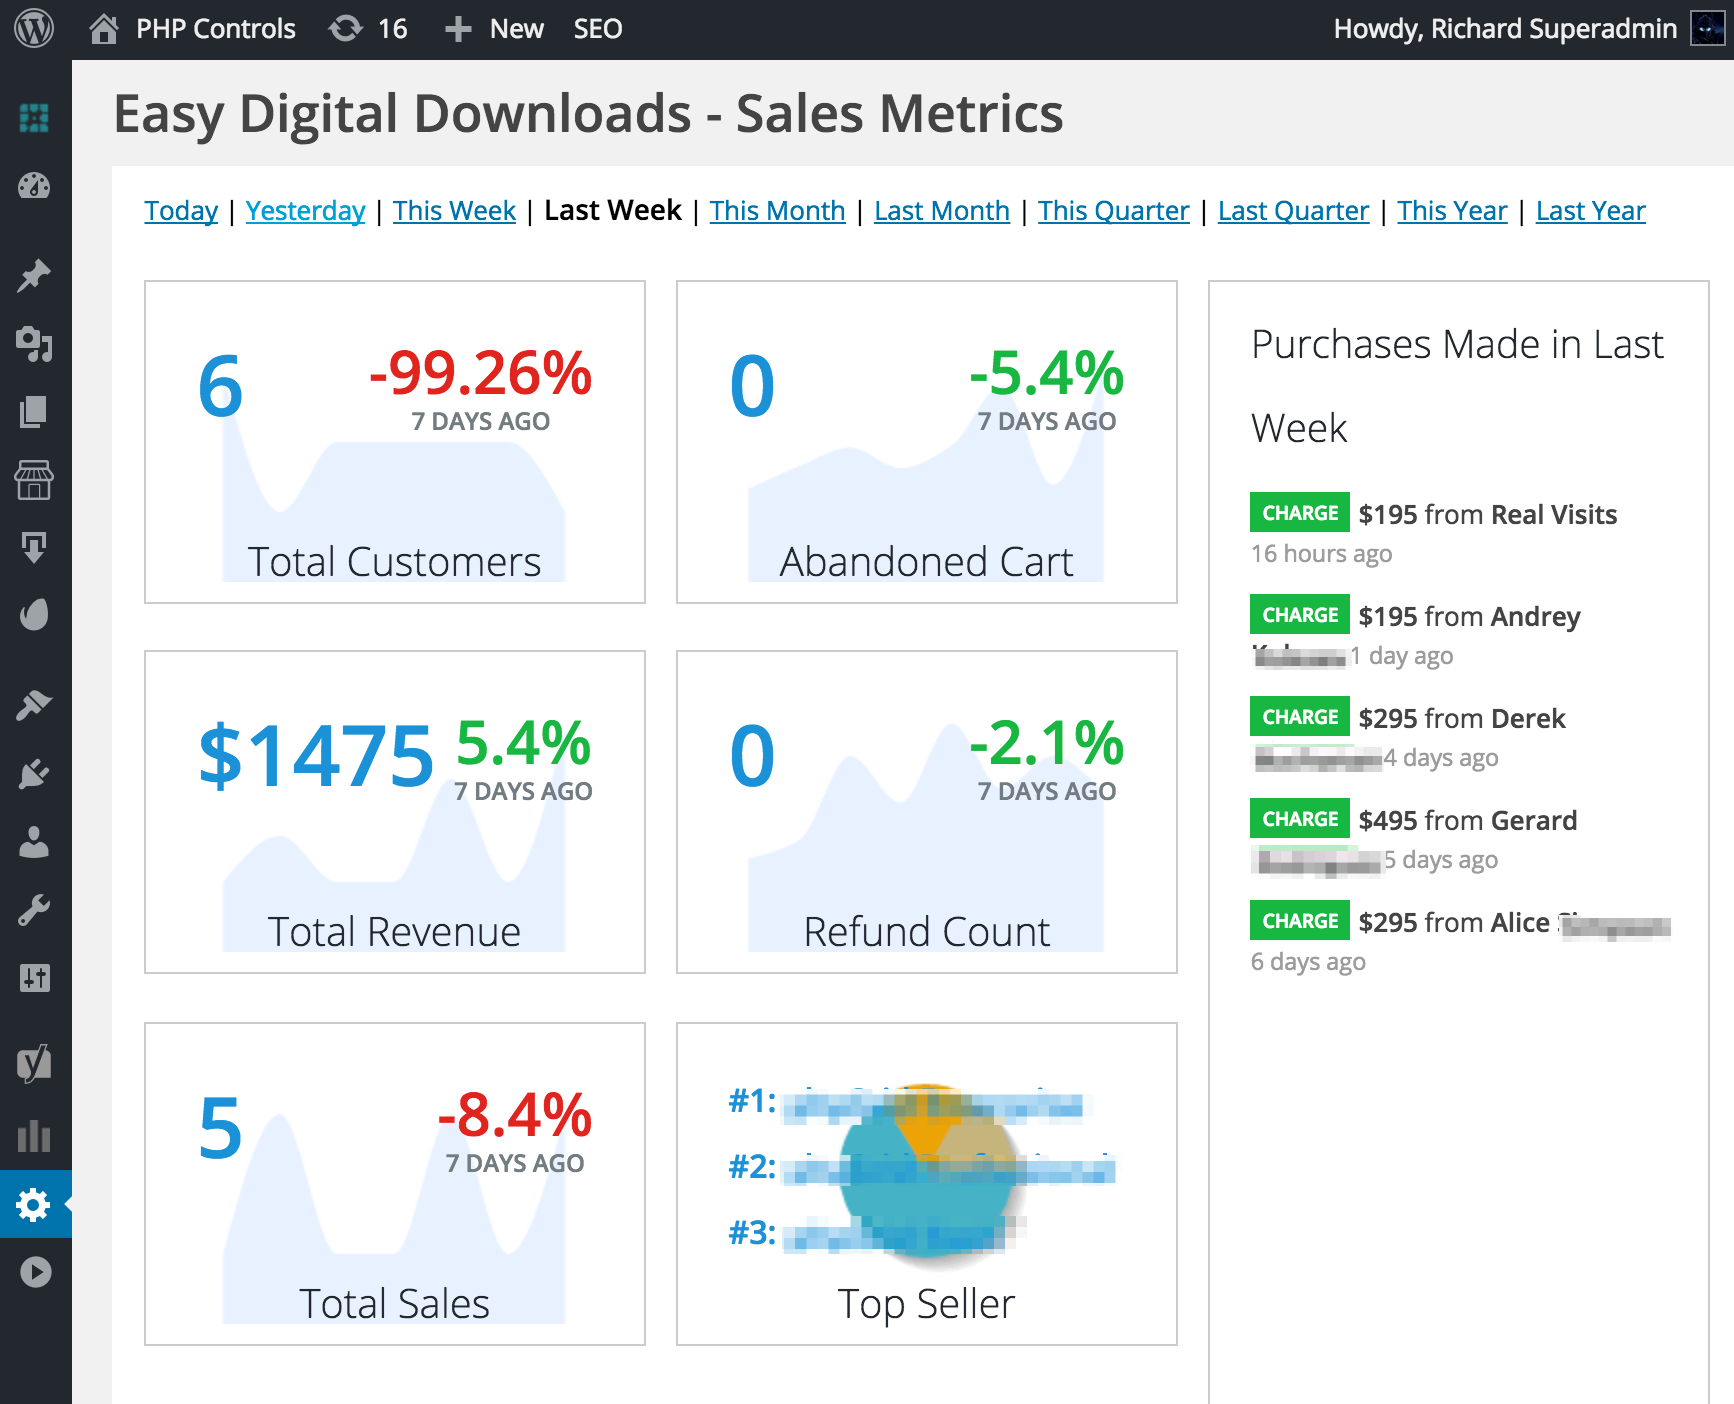
Task: Open Settings sliders icon in sidebar
Action: point(34,978)
